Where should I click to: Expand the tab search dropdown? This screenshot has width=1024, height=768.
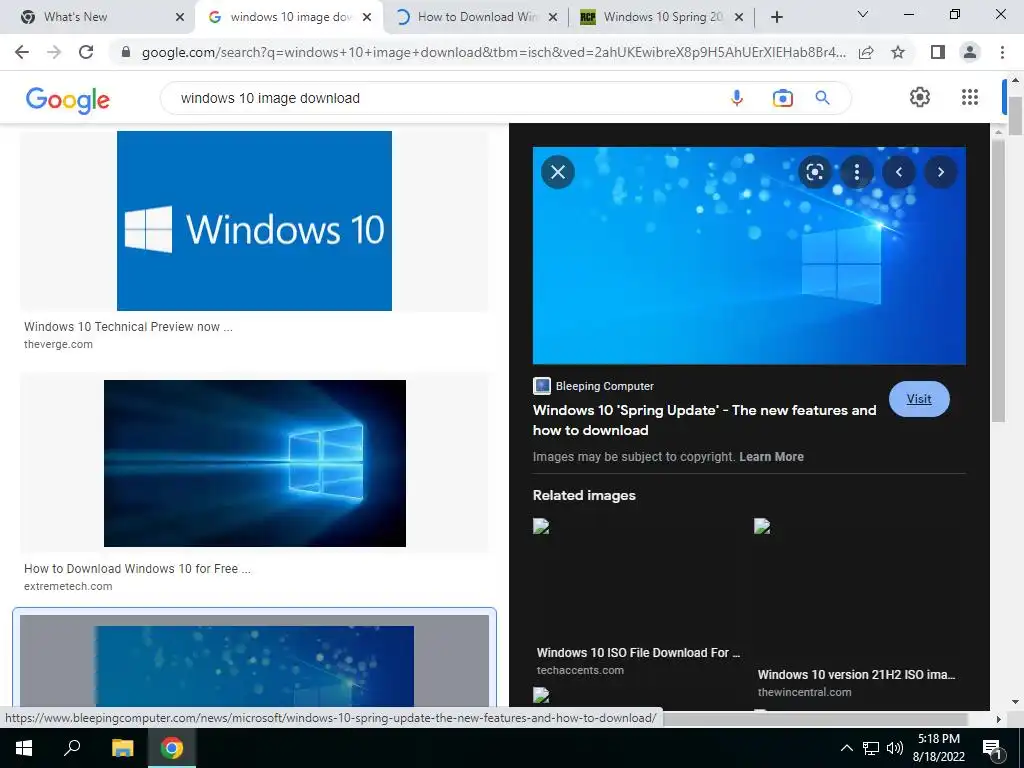click(x=863, y=14)
